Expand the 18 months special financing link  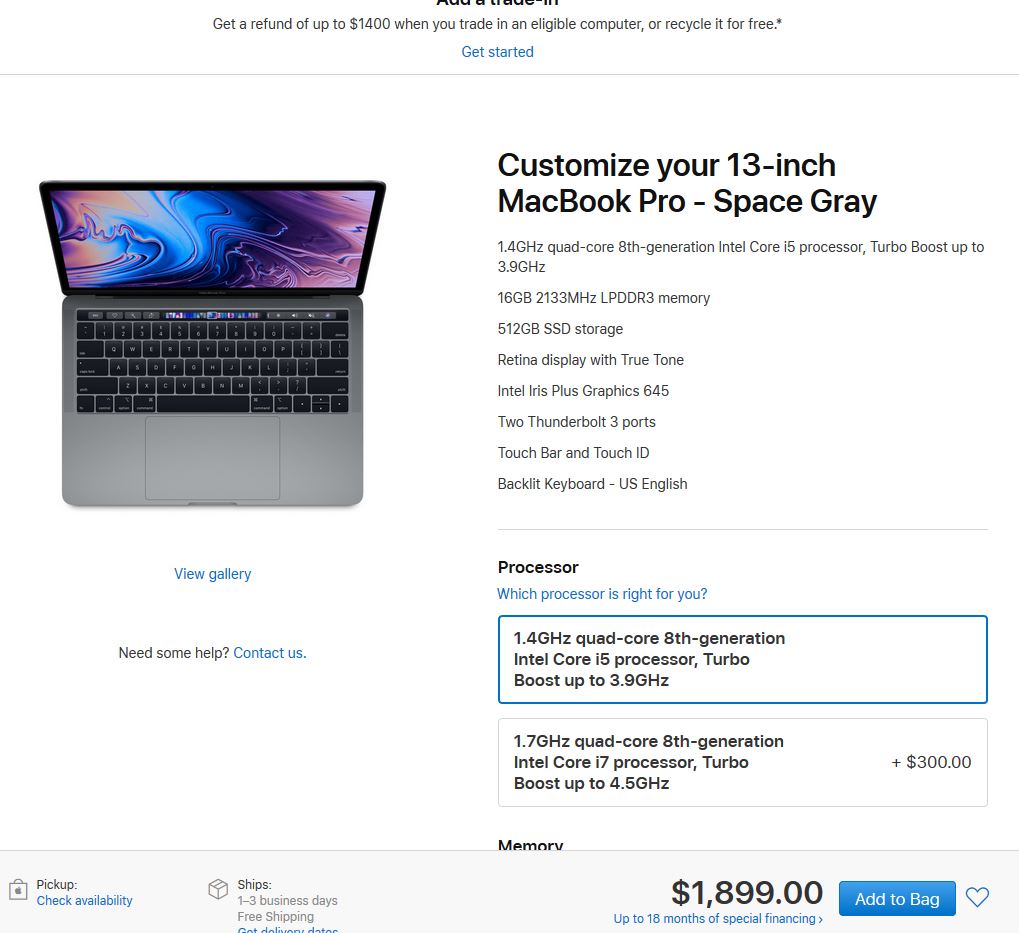point(718,919)
